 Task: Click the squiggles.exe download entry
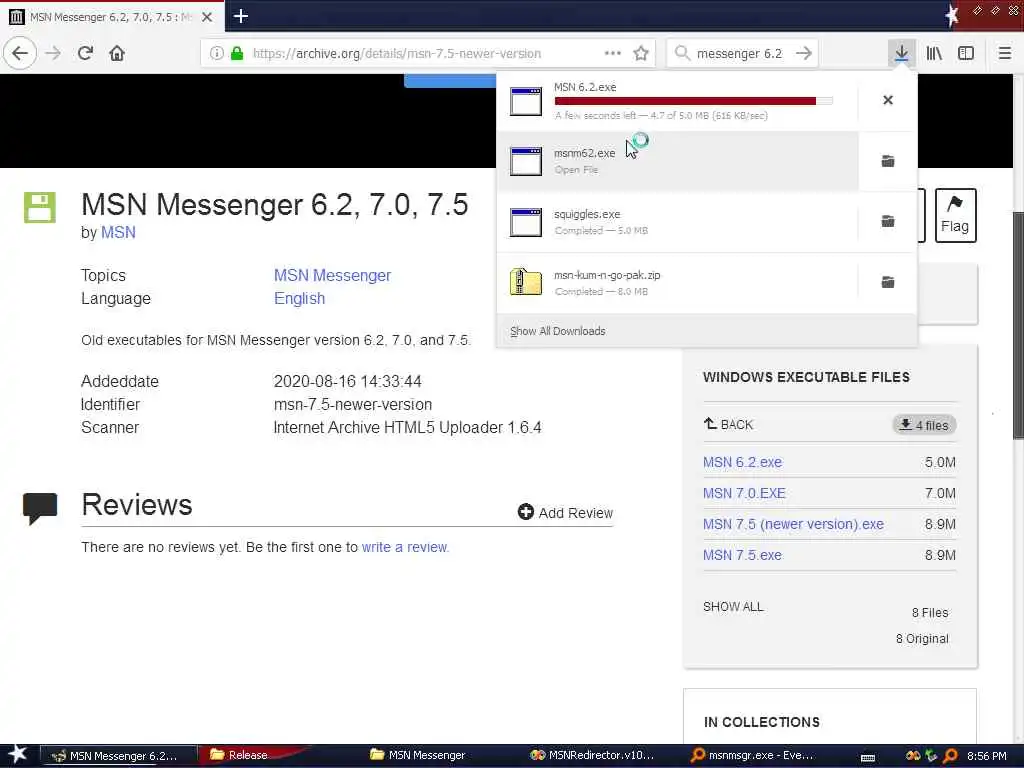(677, 222)
